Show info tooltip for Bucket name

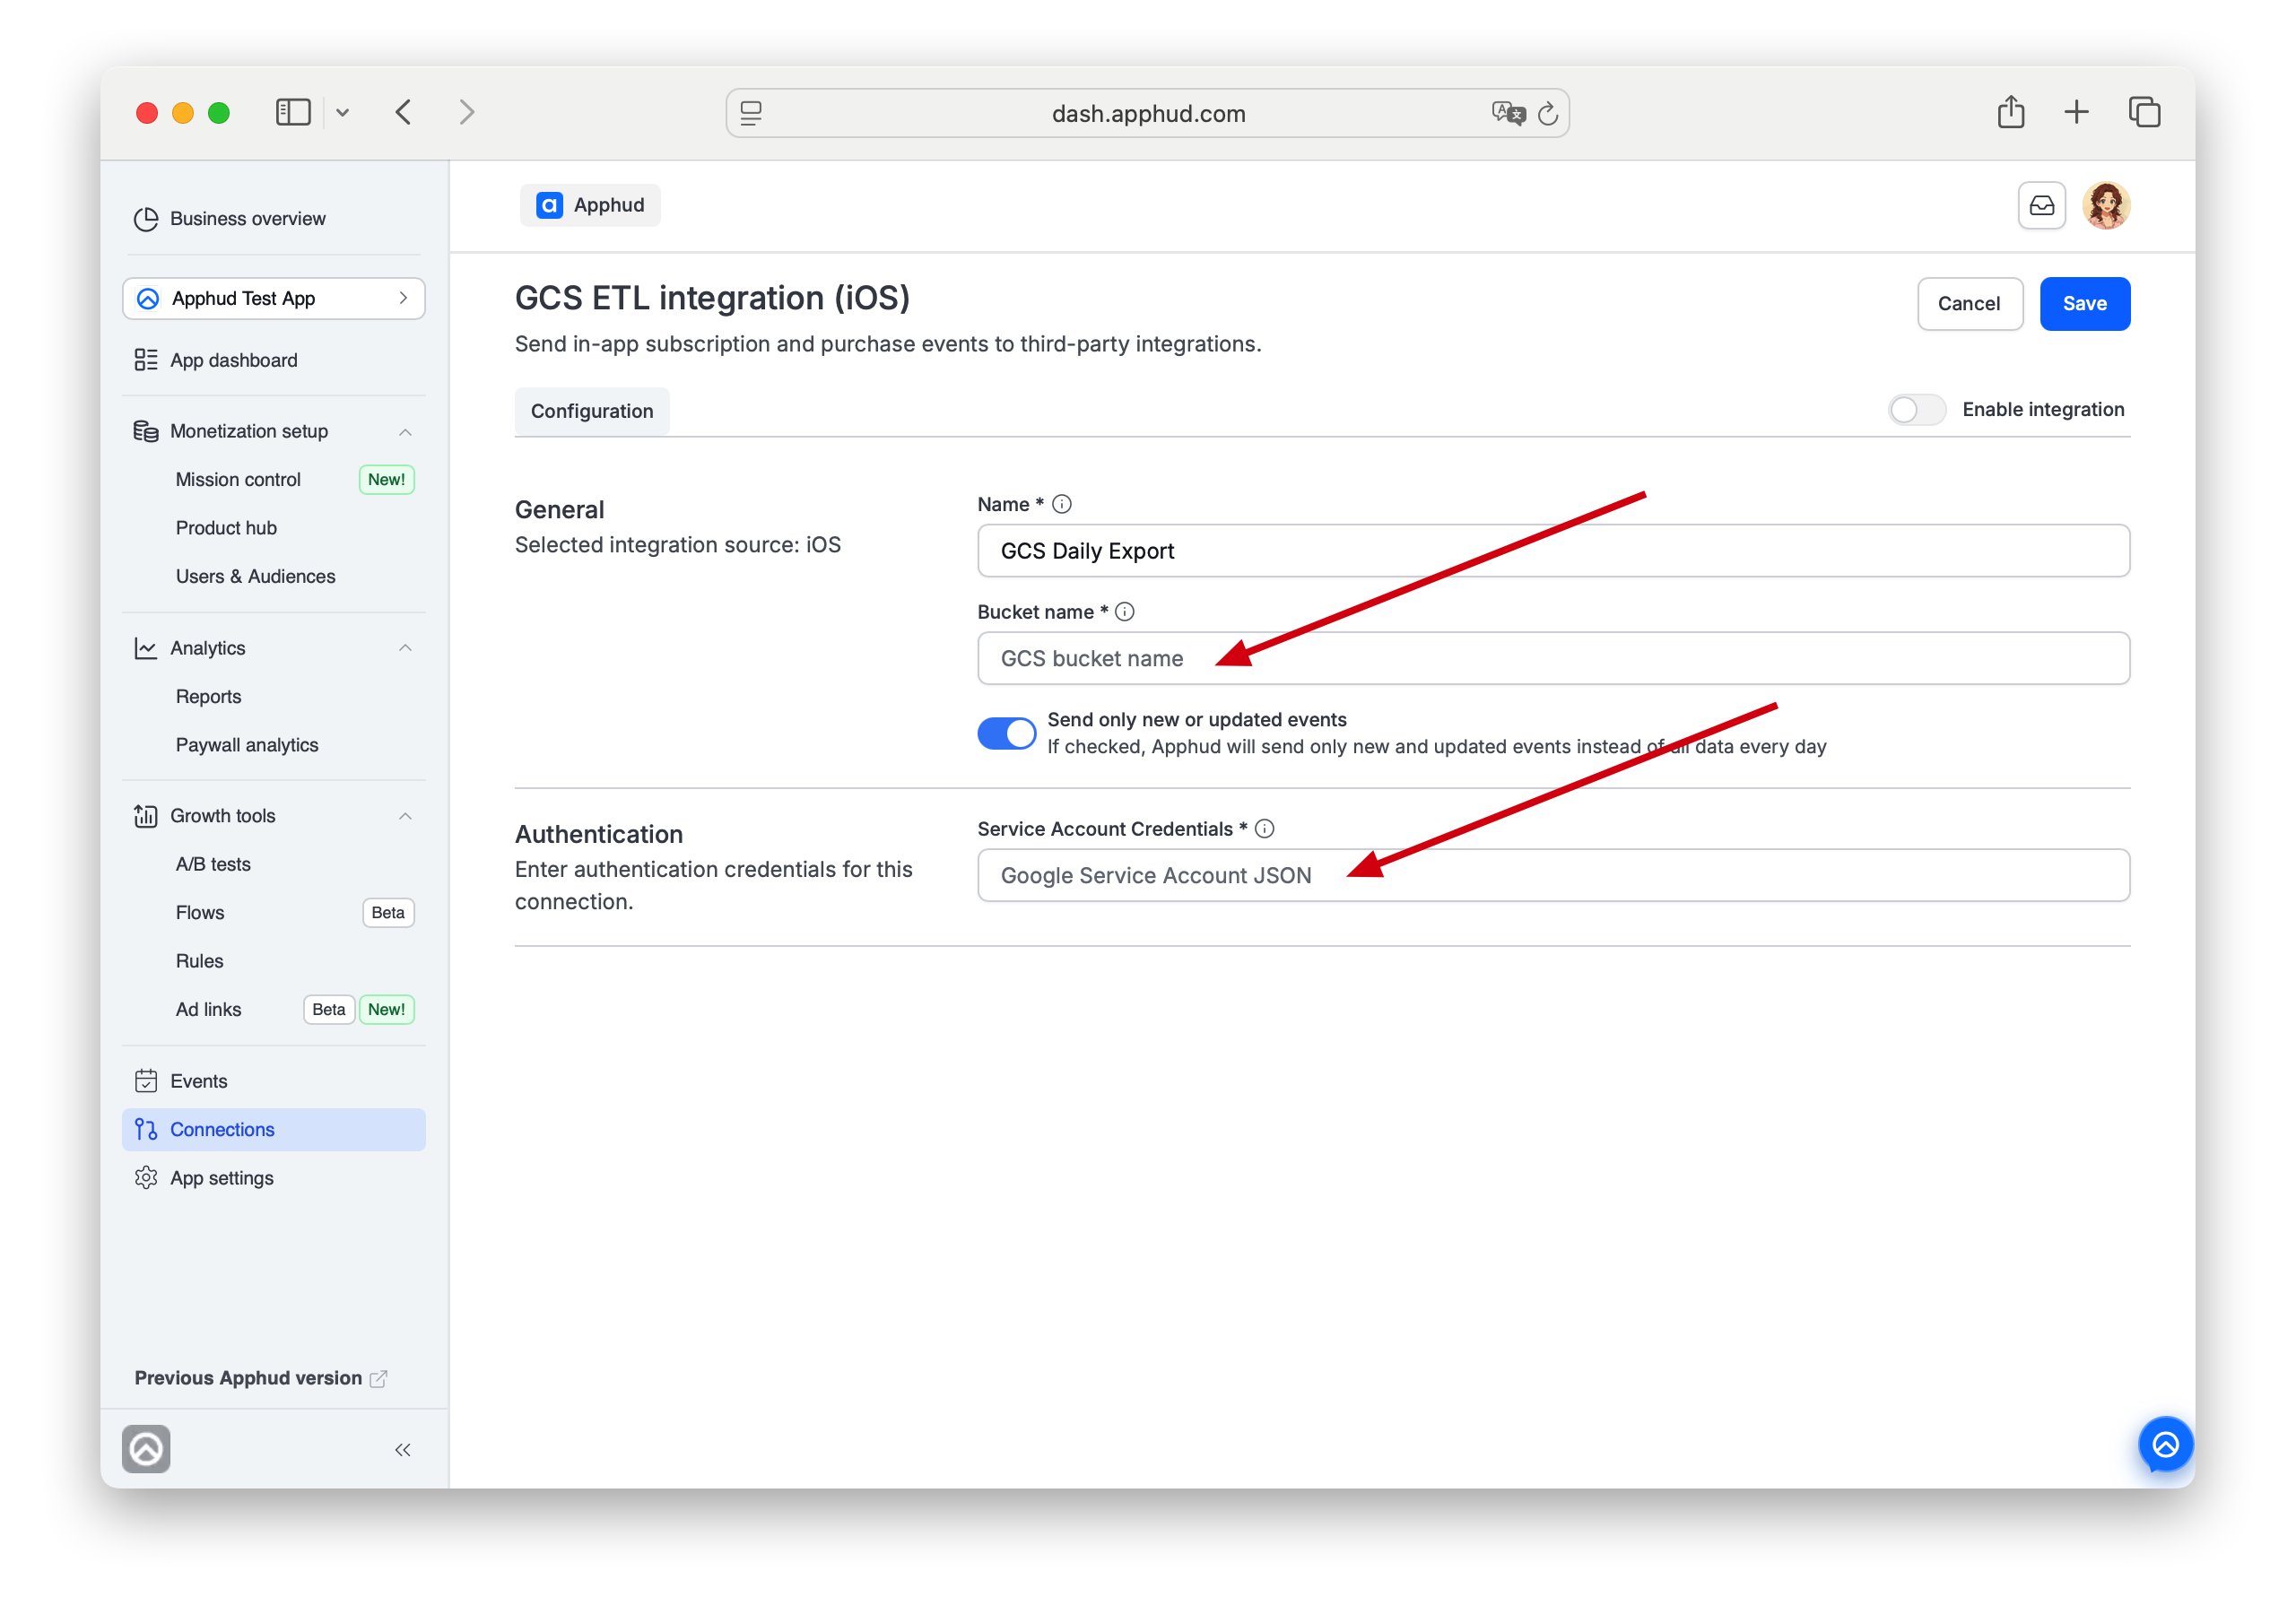coord(1125,612)
